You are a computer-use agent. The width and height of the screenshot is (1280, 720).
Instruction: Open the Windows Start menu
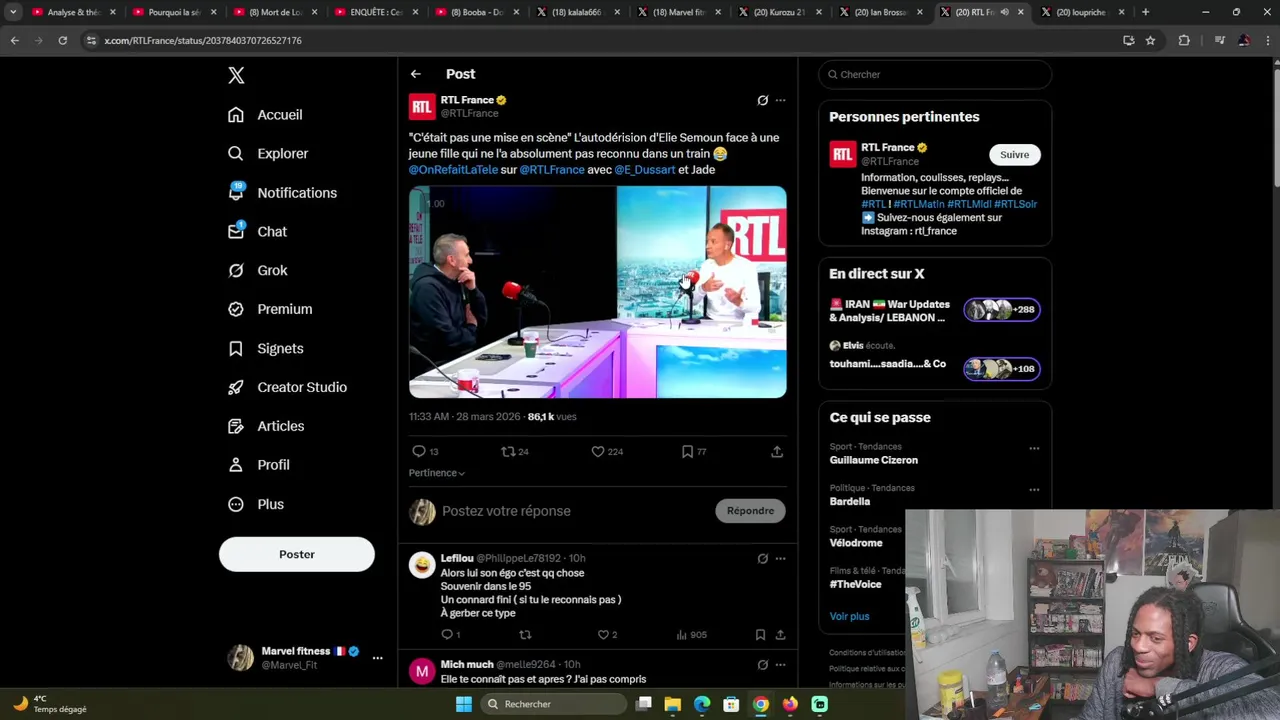[x=464, y=704]
